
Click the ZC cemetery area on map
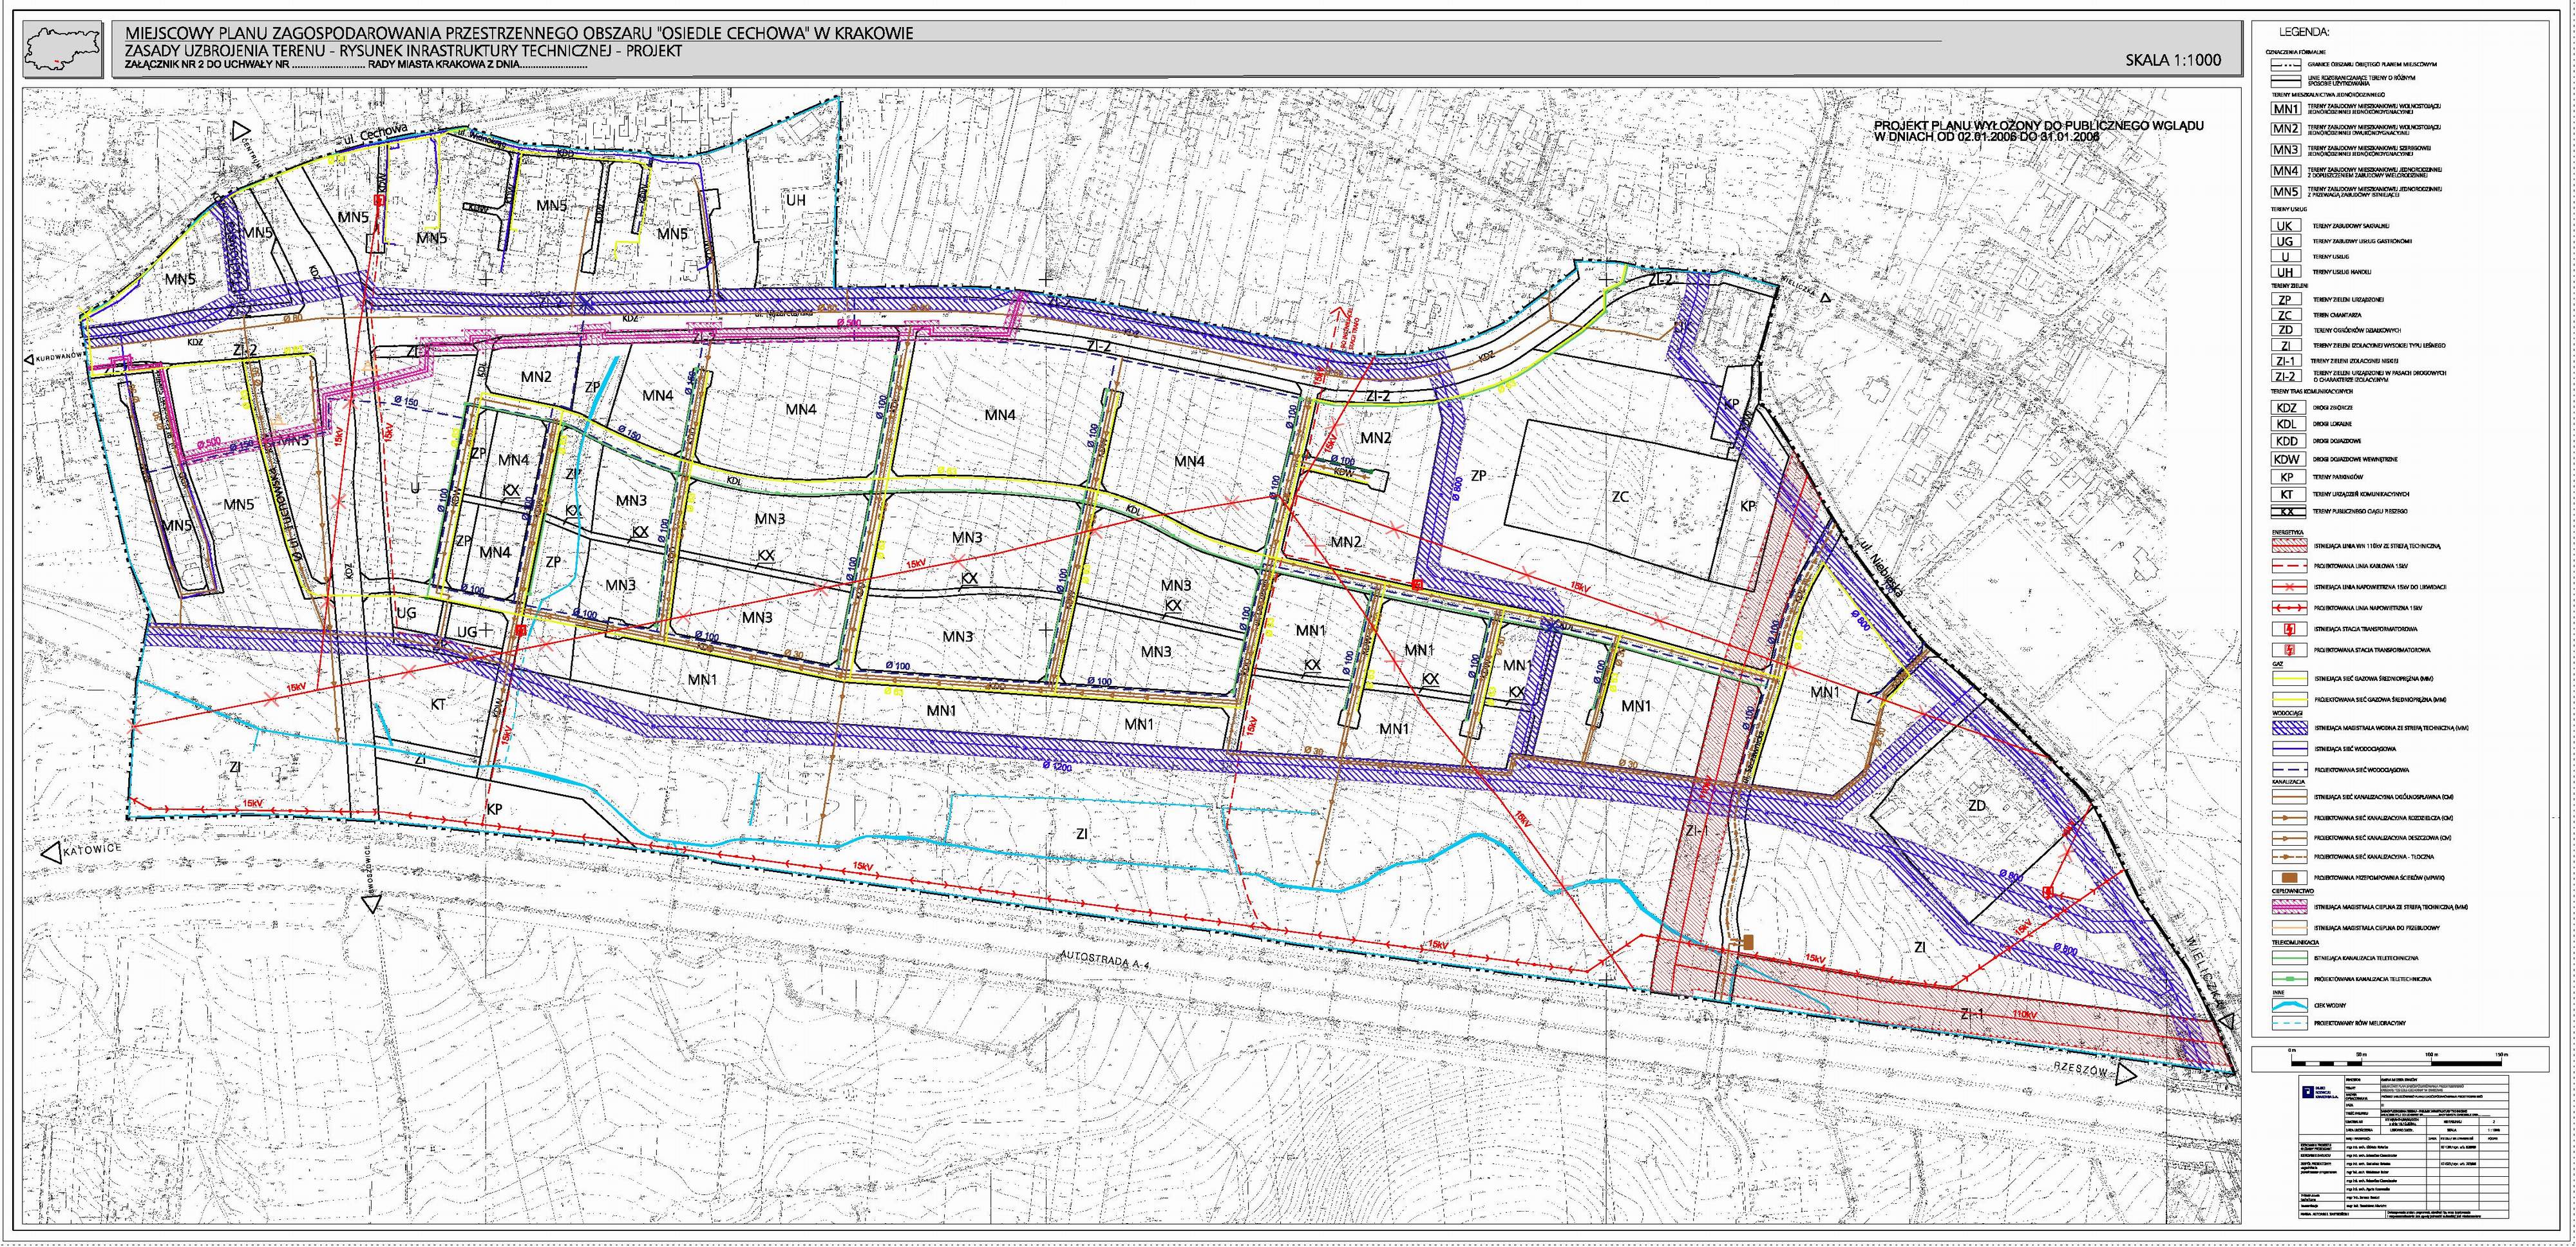click(1620, 496)
